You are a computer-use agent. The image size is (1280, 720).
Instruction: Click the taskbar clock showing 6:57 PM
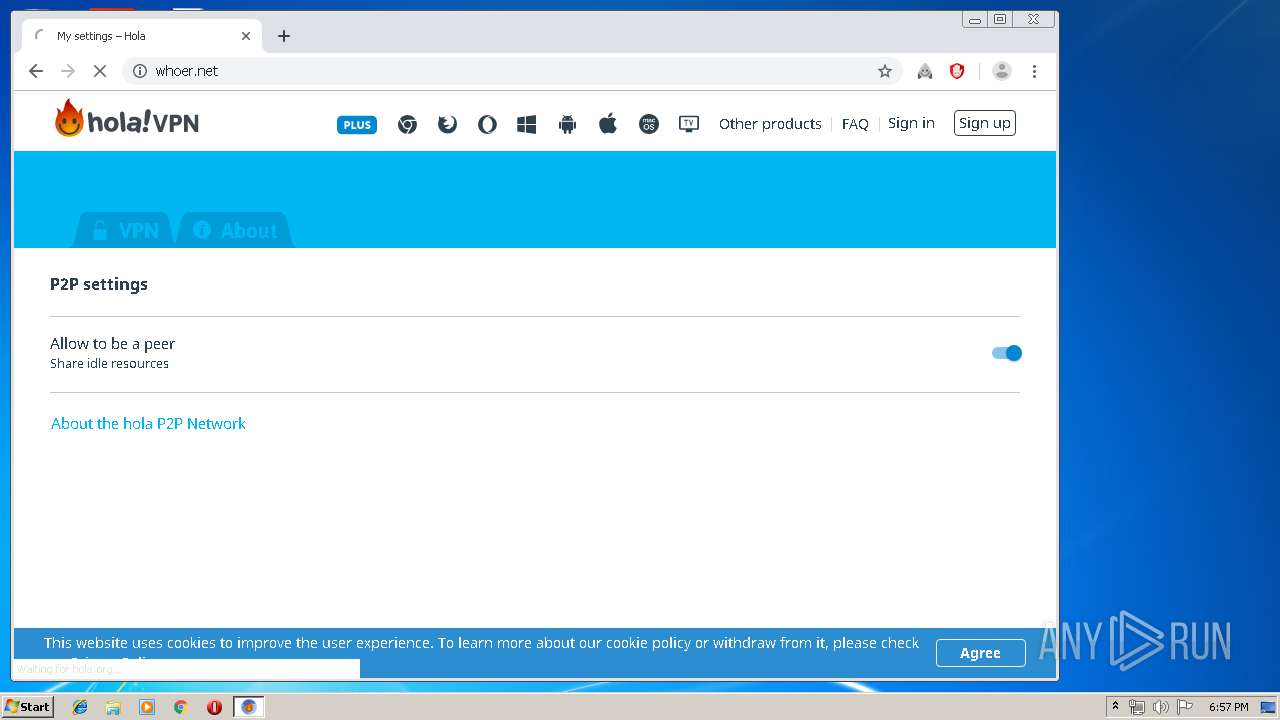coord(1229,707)
